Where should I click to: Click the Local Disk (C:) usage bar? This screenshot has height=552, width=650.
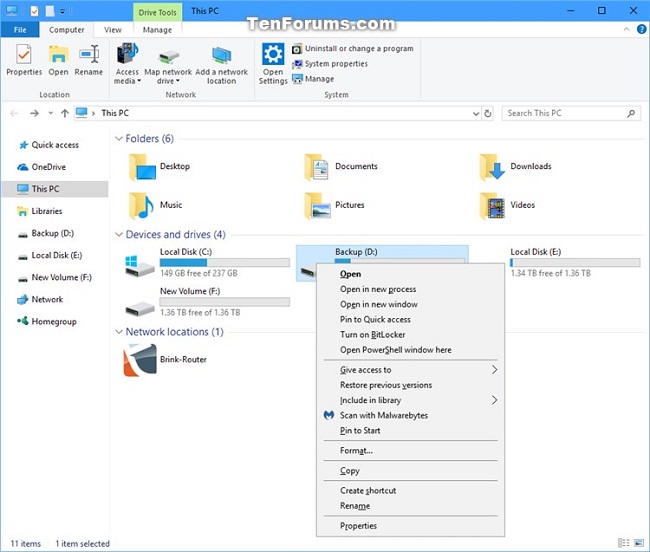[x=225, y=262]
